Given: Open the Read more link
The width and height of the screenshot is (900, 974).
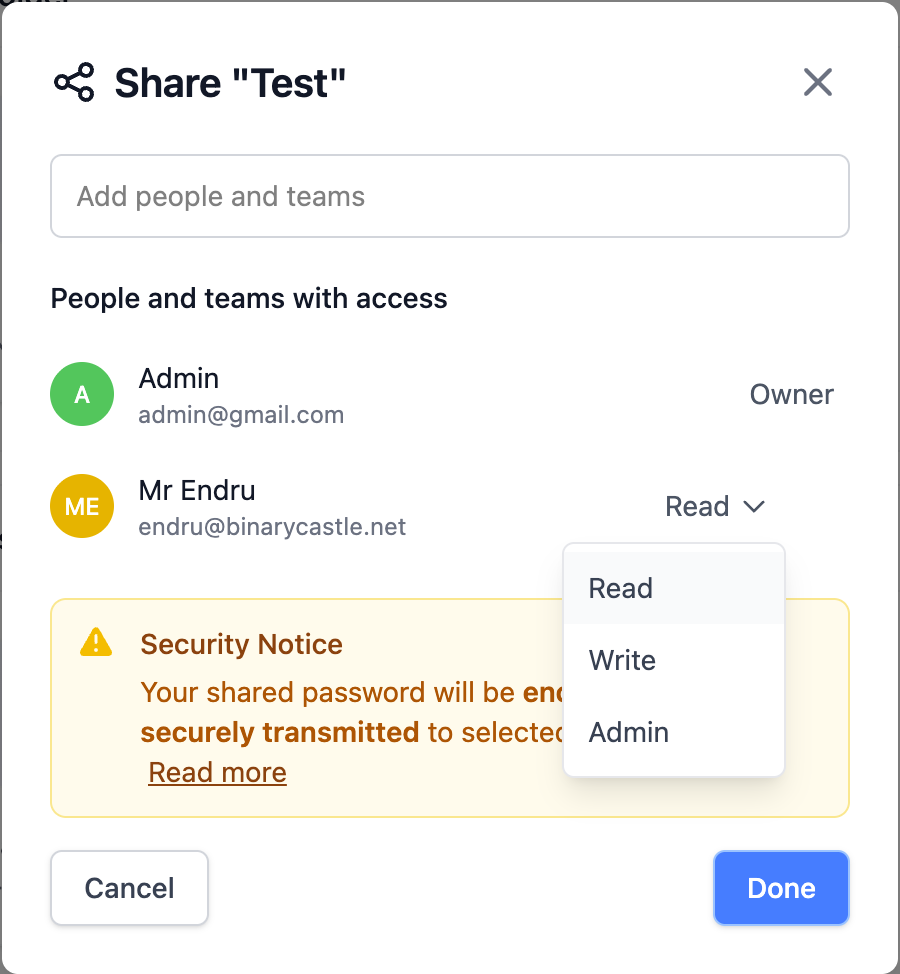Looking at the screenshot, I should (x=217, y=772).
